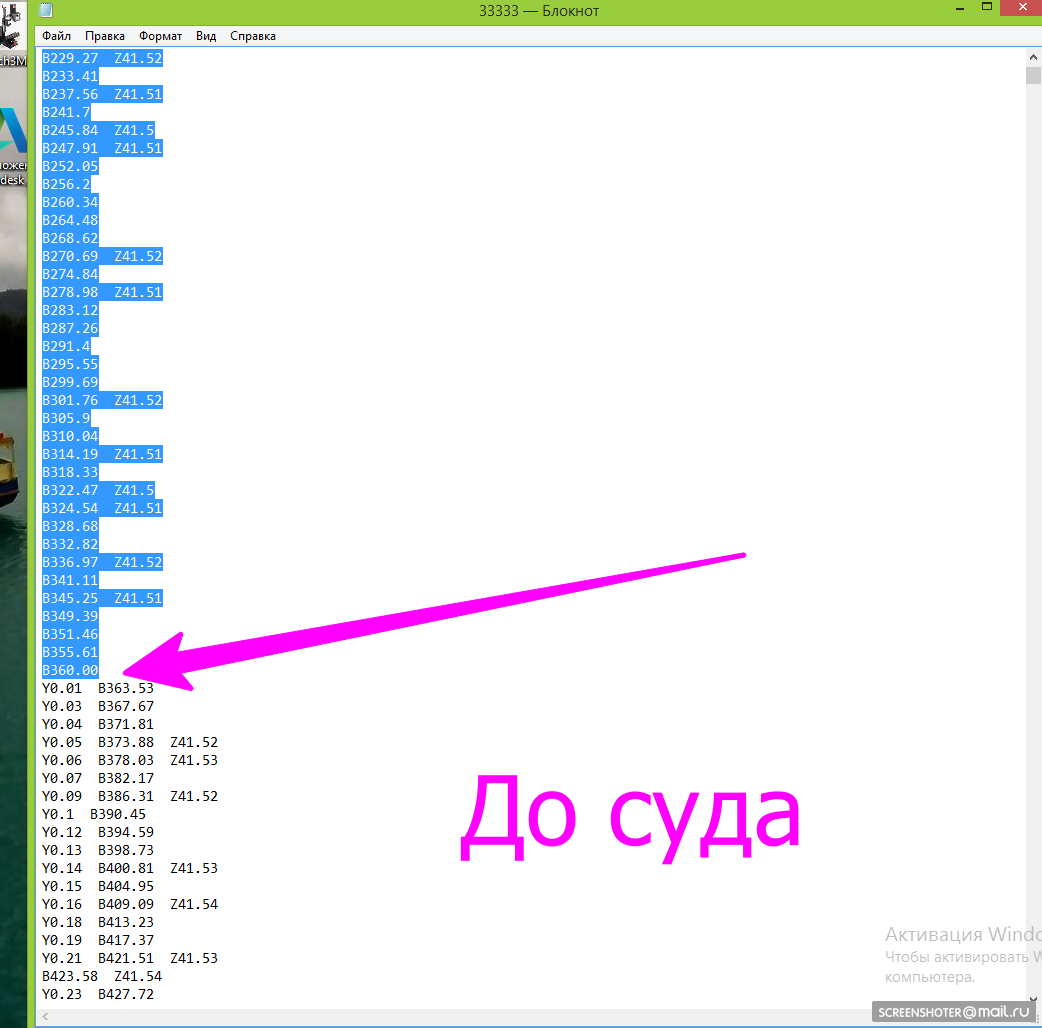Click the line B423.58 Z41.54
This screenshot has width=1042, height=1028.
[x=102, y=976]
